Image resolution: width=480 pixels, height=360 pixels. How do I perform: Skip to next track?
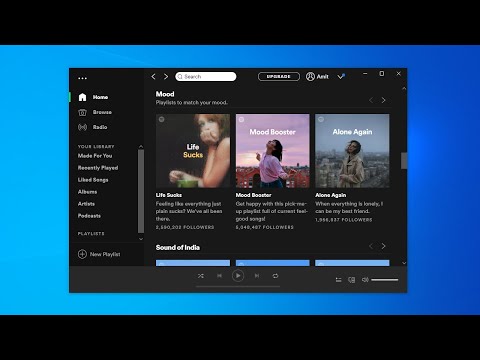tap(257, 276)
